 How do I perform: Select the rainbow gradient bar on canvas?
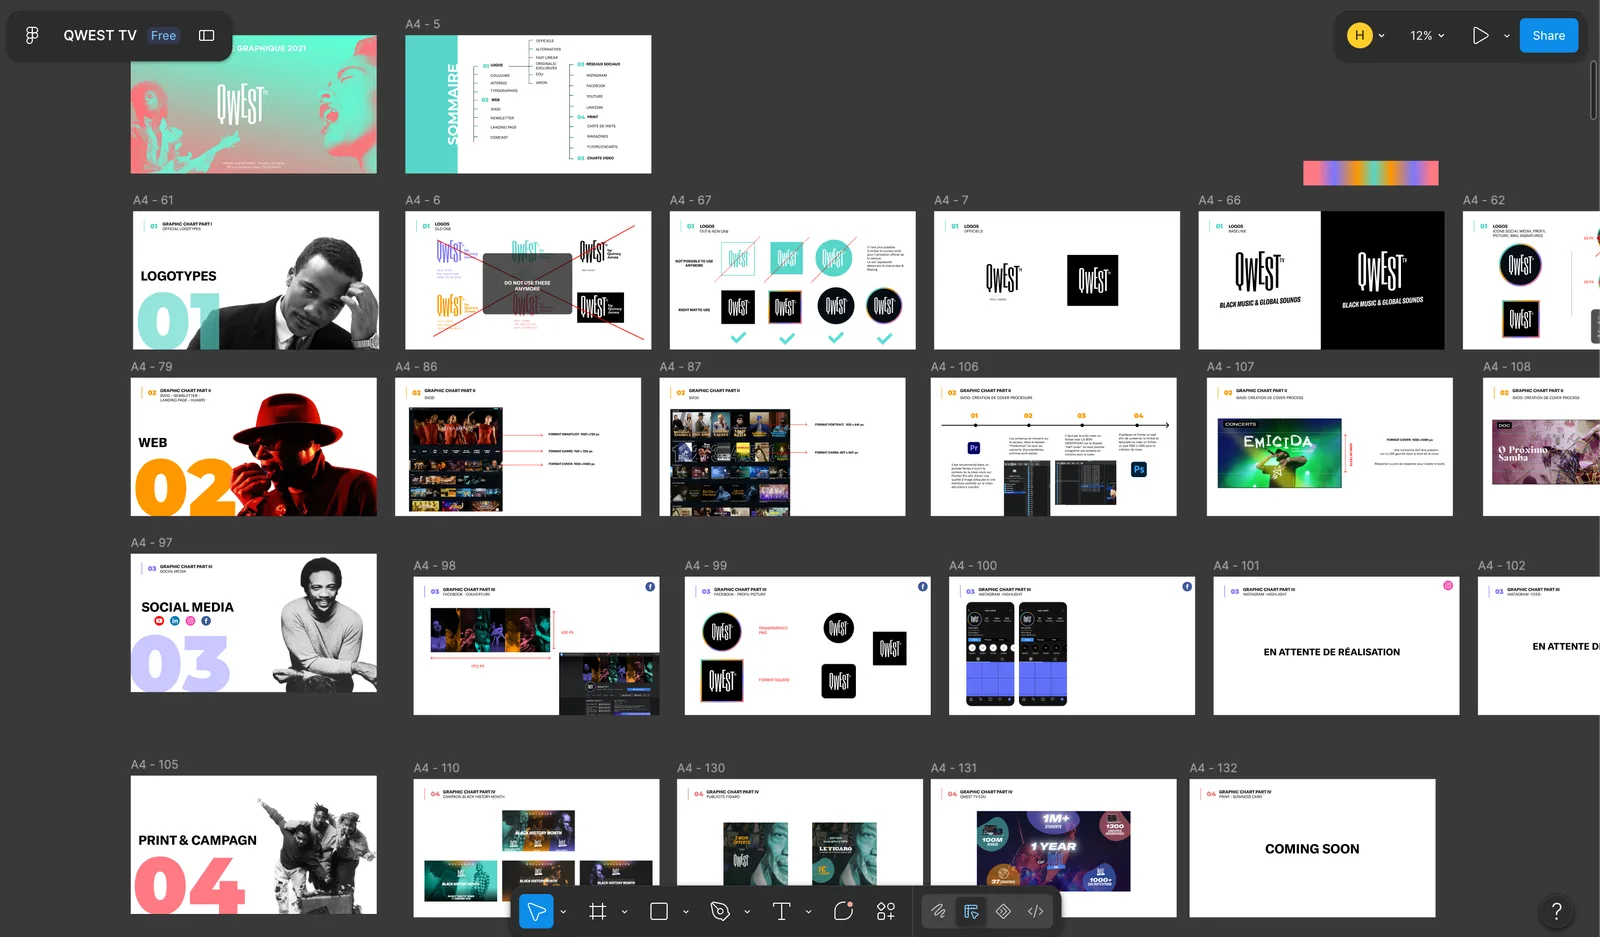pyautogui.click(x=1371, y=173)
